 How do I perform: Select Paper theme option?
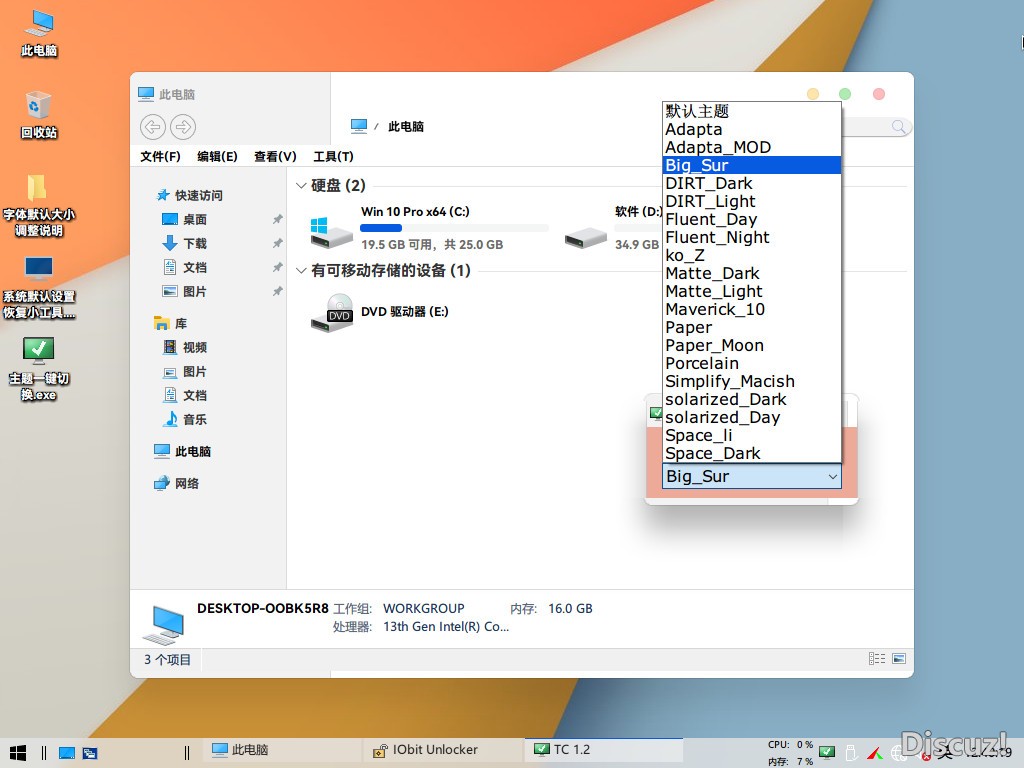[x=752, y=327]
